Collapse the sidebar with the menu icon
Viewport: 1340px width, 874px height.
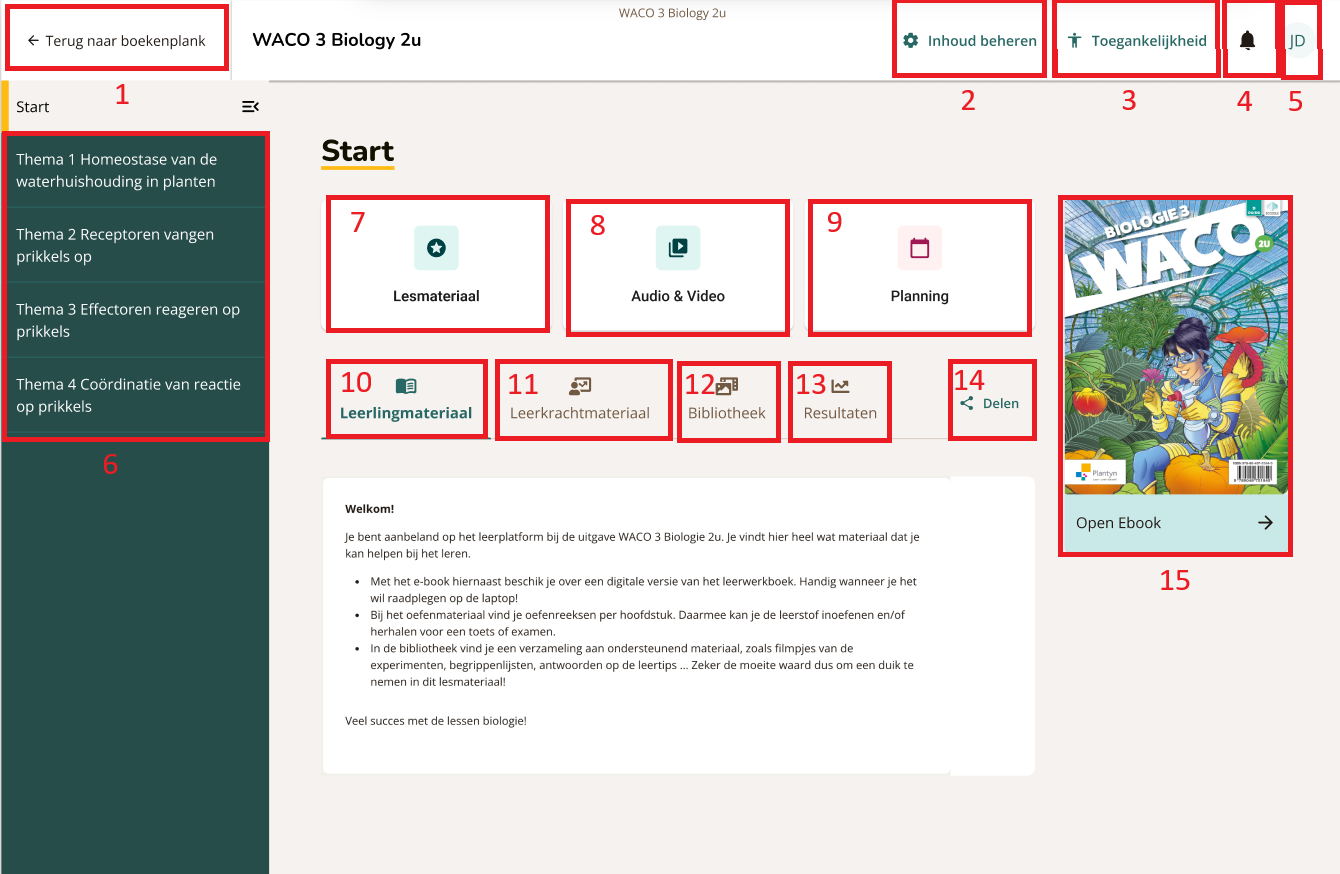[251, 107]
